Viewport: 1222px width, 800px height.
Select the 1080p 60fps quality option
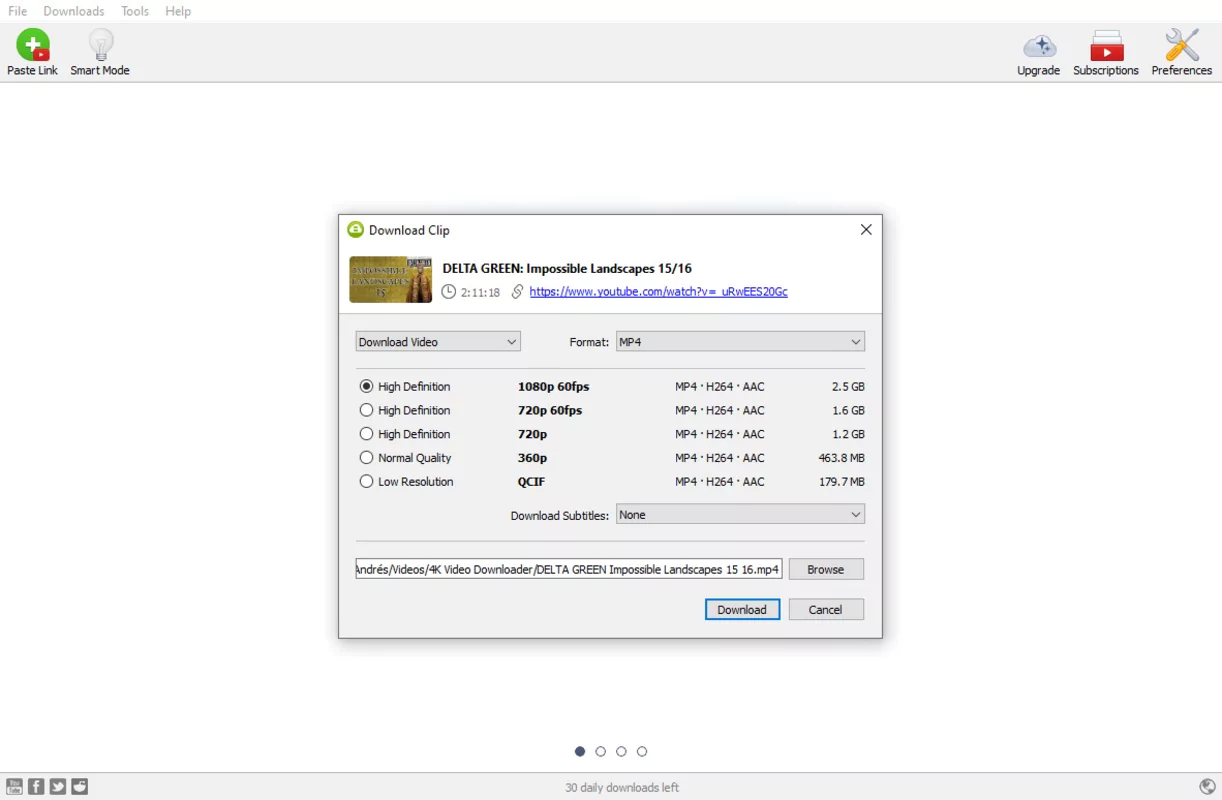click(x=366, y=386)
